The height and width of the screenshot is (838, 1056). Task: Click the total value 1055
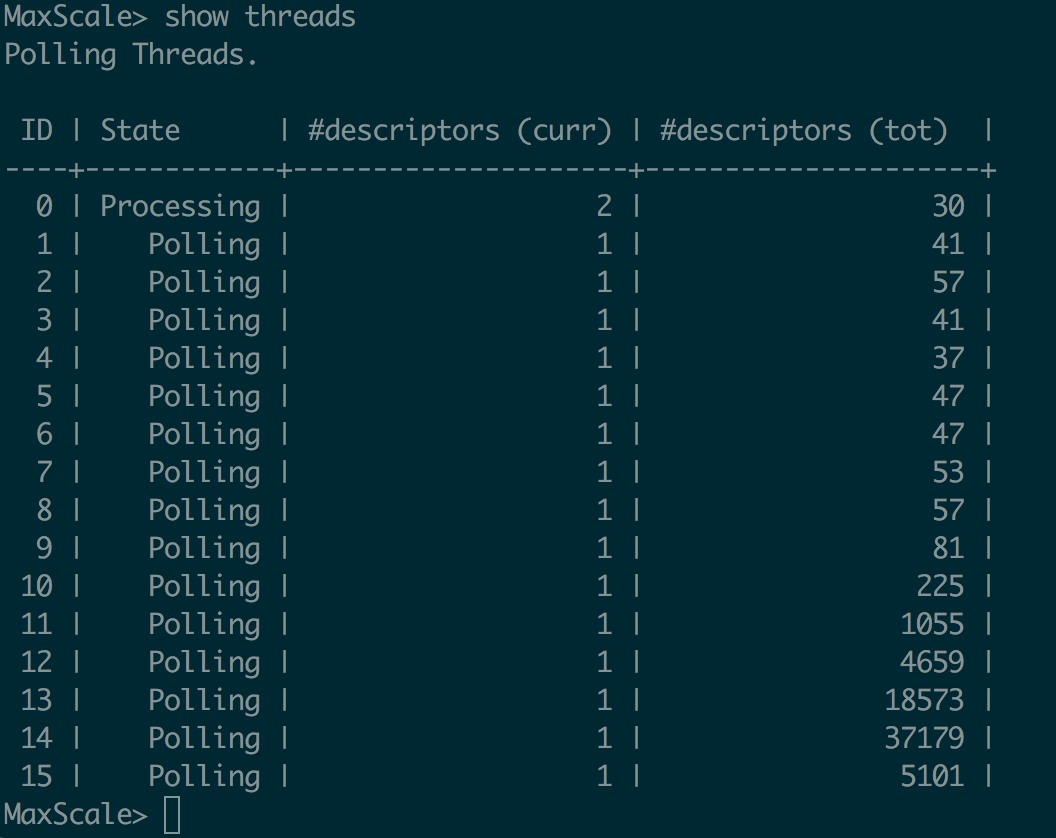pyautogui.click(x=932, y=624)
